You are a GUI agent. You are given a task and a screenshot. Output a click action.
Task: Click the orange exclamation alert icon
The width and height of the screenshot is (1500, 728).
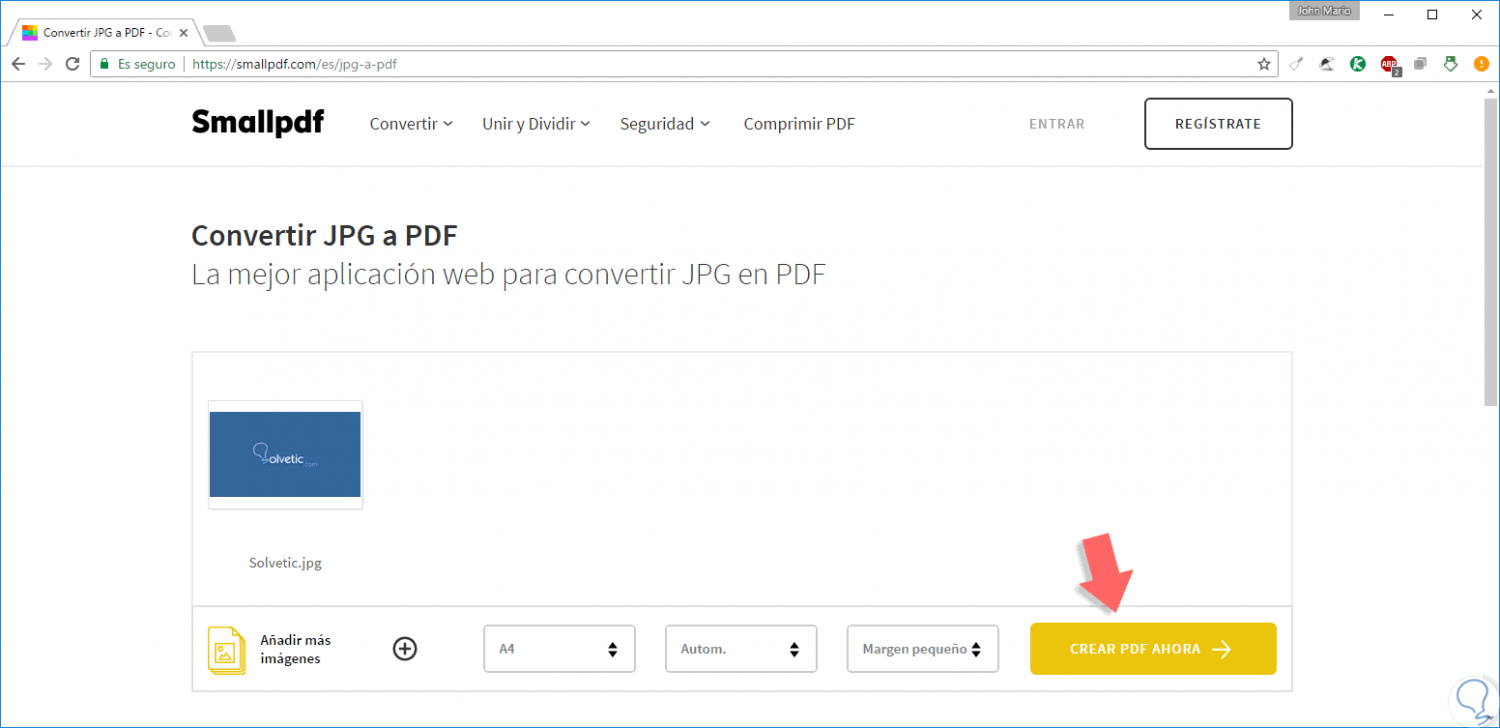tap(1481, 64)
